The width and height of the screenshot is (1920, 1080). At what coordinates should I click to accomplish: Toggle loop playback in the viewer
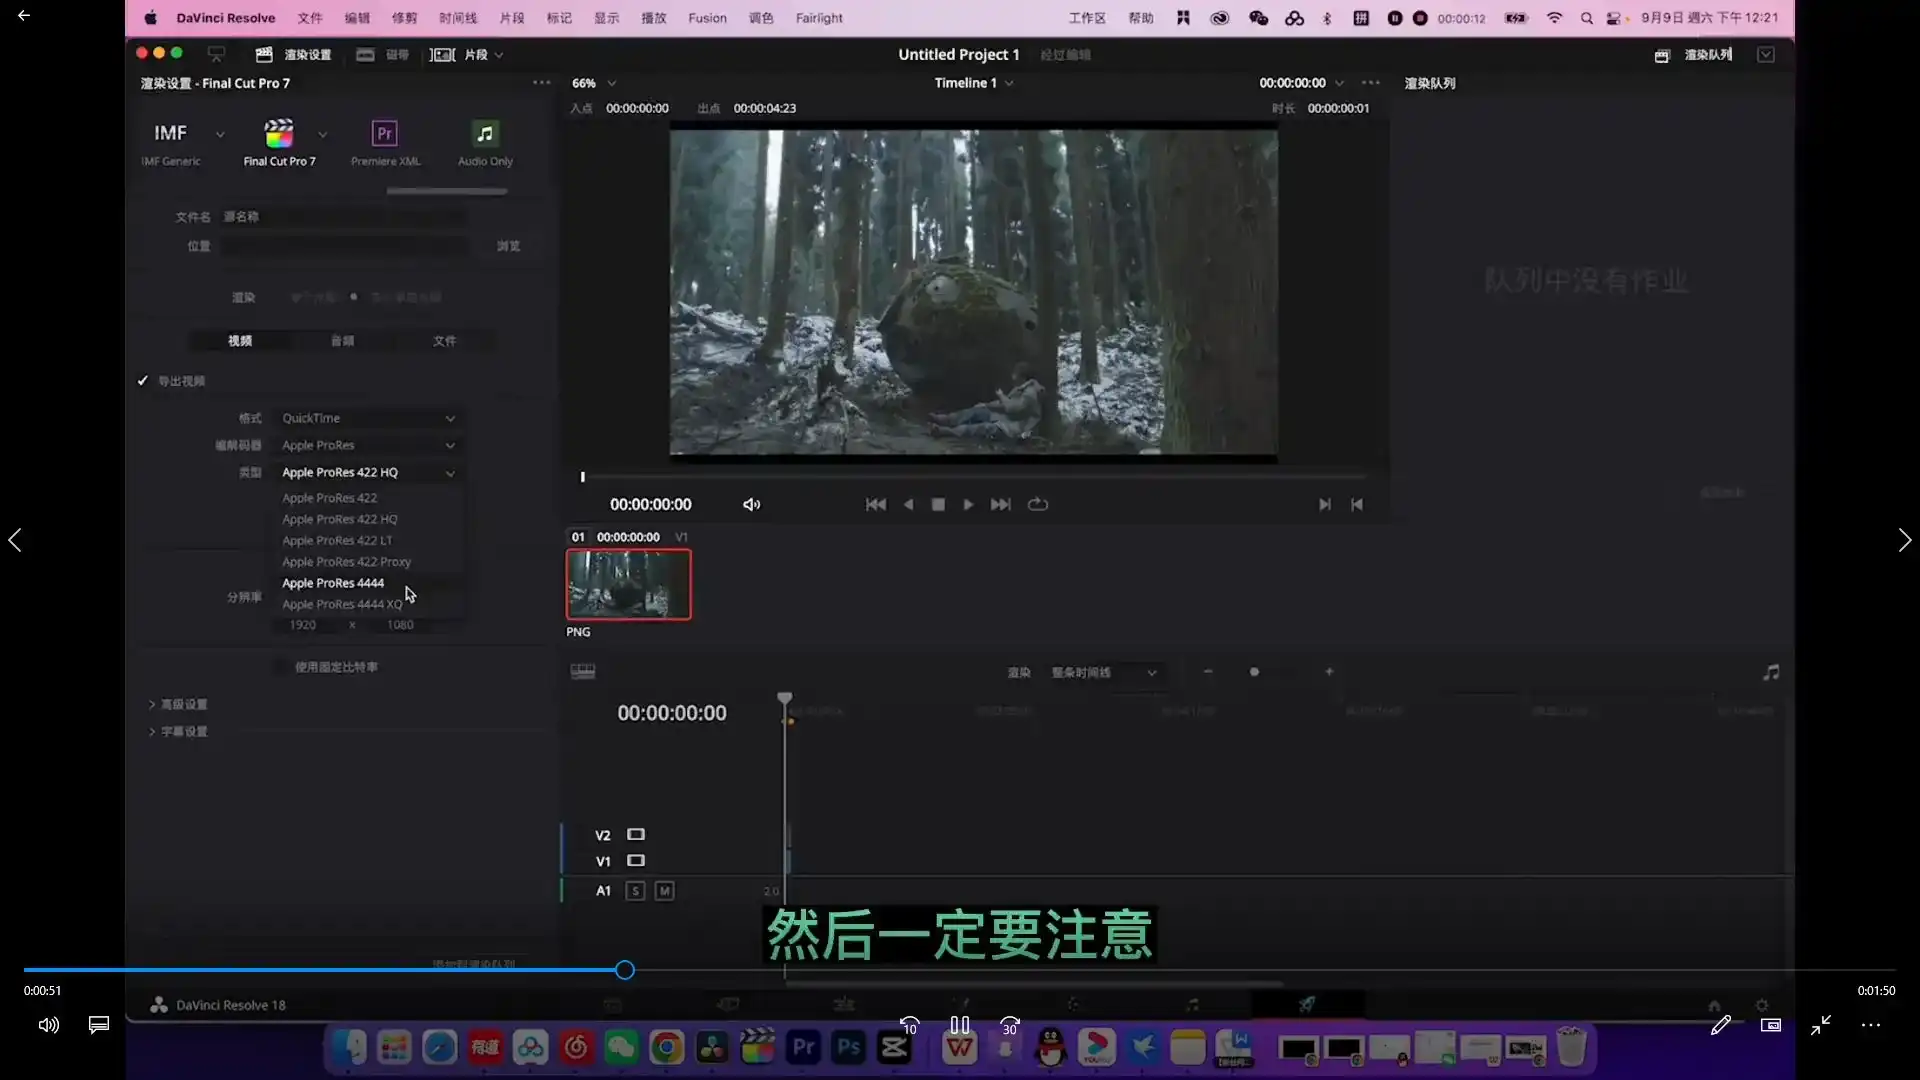click(x=1038, y=505)
